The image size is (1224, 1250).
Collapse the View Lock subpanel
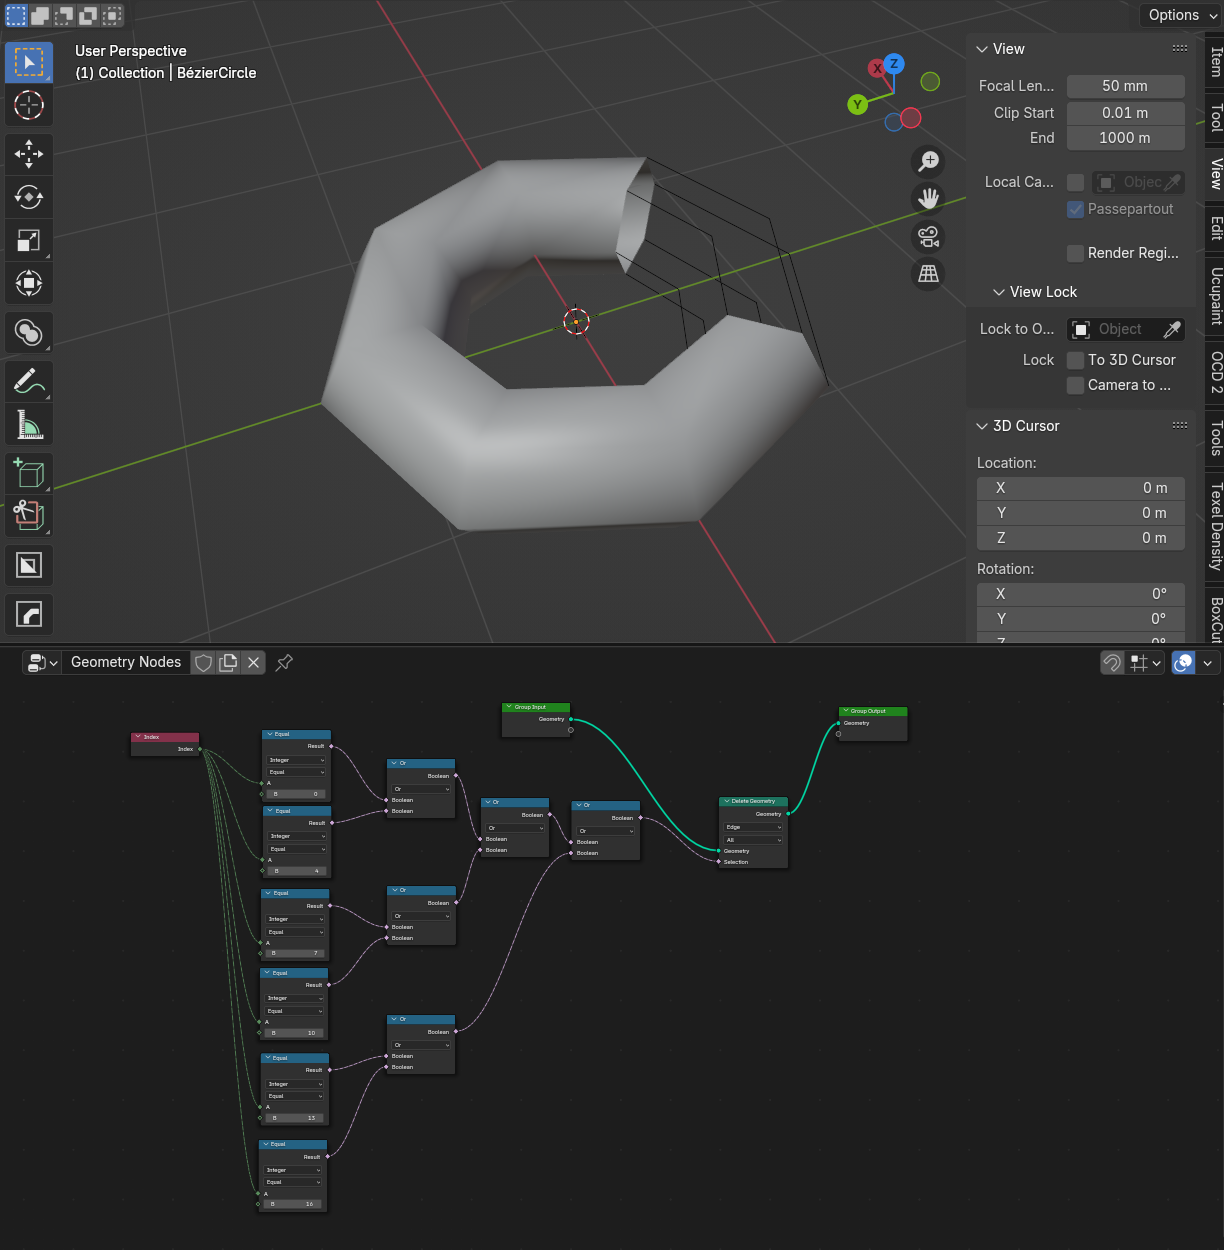999,292
